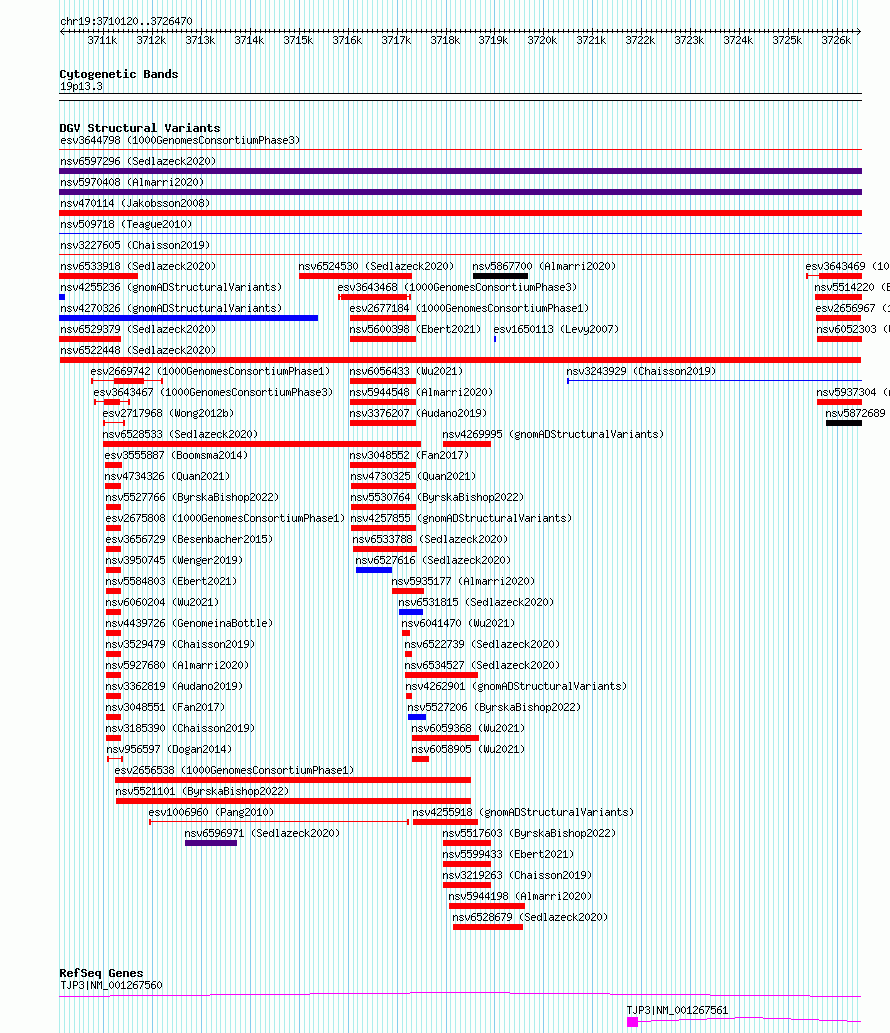Viewport: 890px width, 1033px height.
Task: Click esv2669742 variant label
Action: tap(210, 372)
